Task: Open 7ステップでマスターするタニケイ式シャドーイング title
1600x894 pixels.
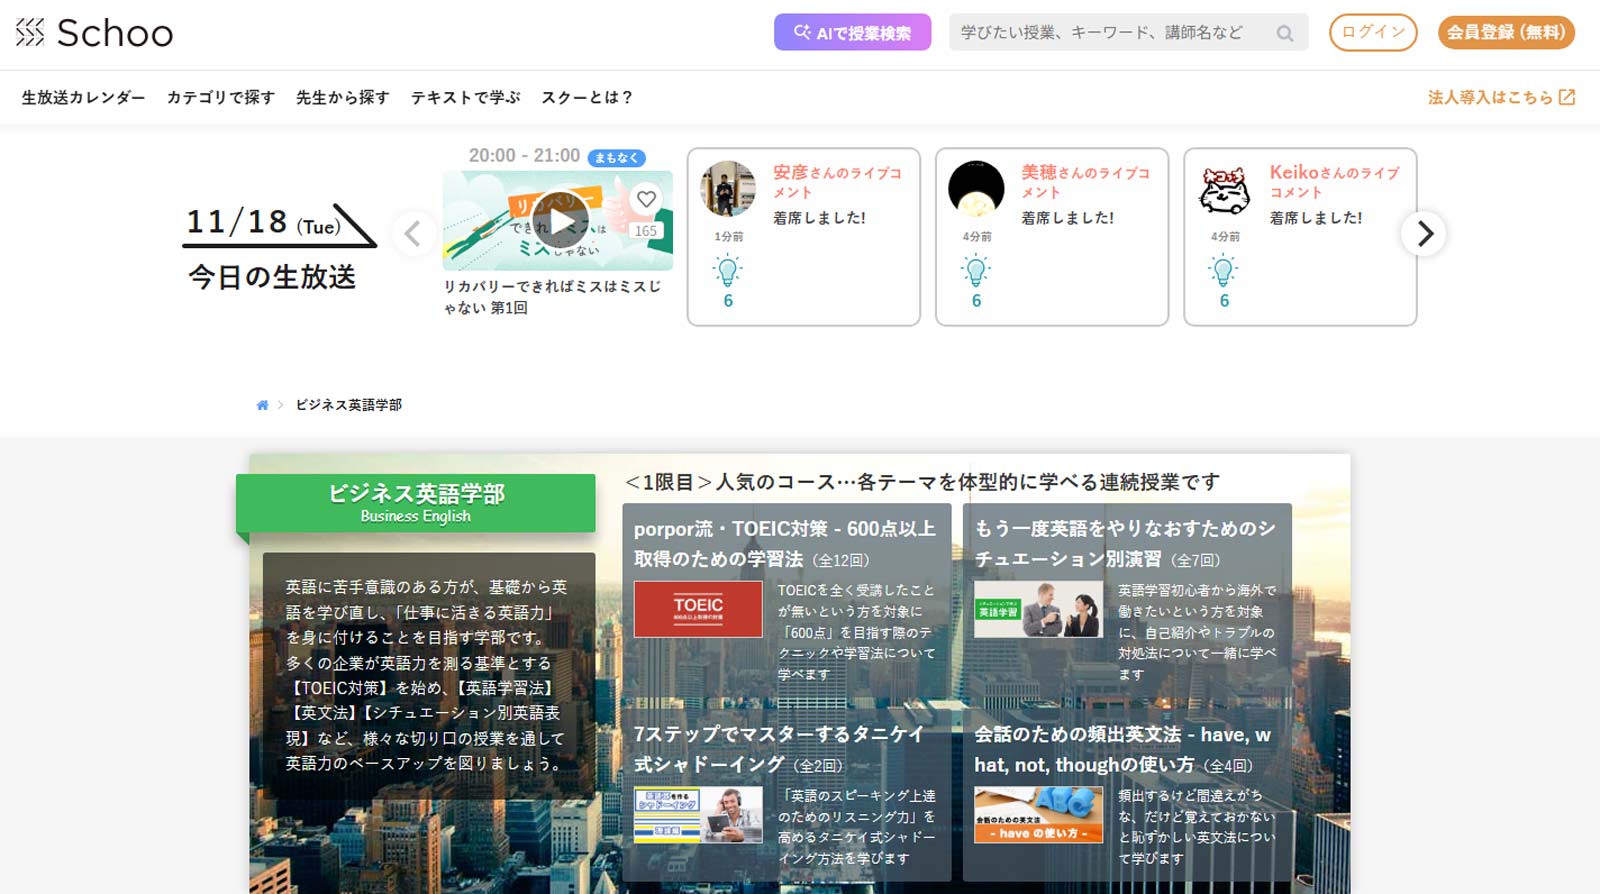Action: [x=779, y=749]
